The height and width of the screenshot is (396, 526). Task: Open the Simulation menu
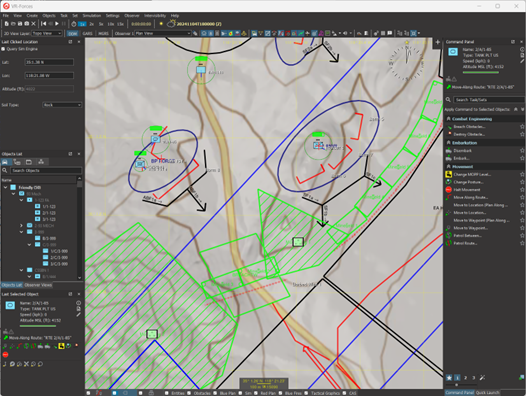click(92, 15)
